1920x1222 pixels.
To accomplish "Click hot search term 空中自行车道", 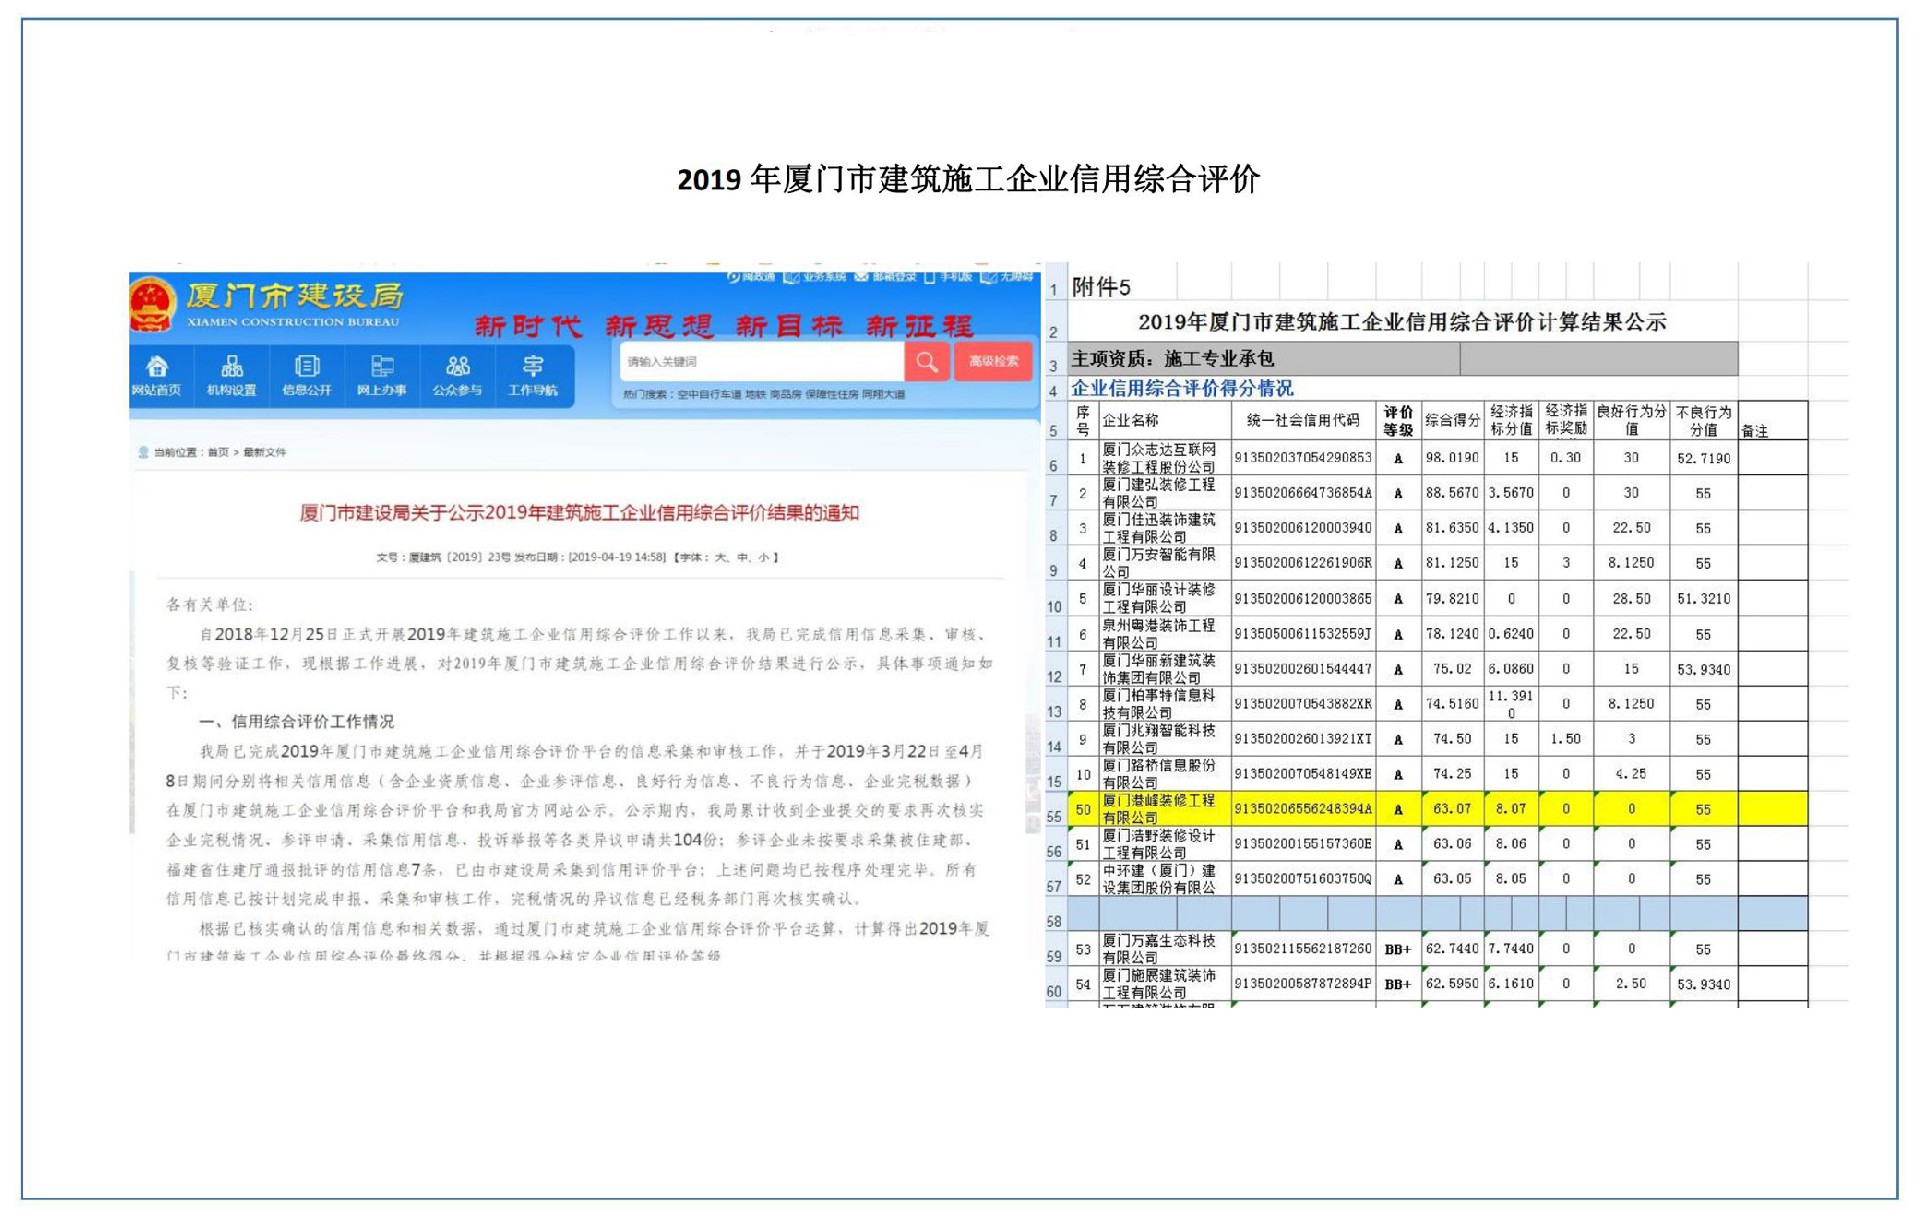I will pyautogui.click(x=709, y=394).
